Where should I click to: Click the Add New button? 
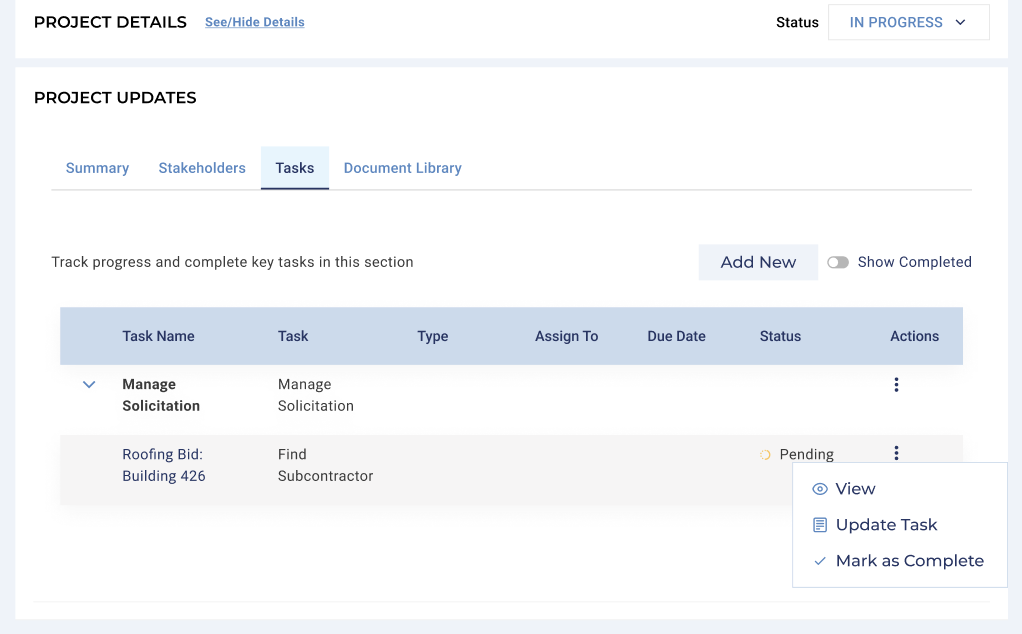tap(758, 262)
